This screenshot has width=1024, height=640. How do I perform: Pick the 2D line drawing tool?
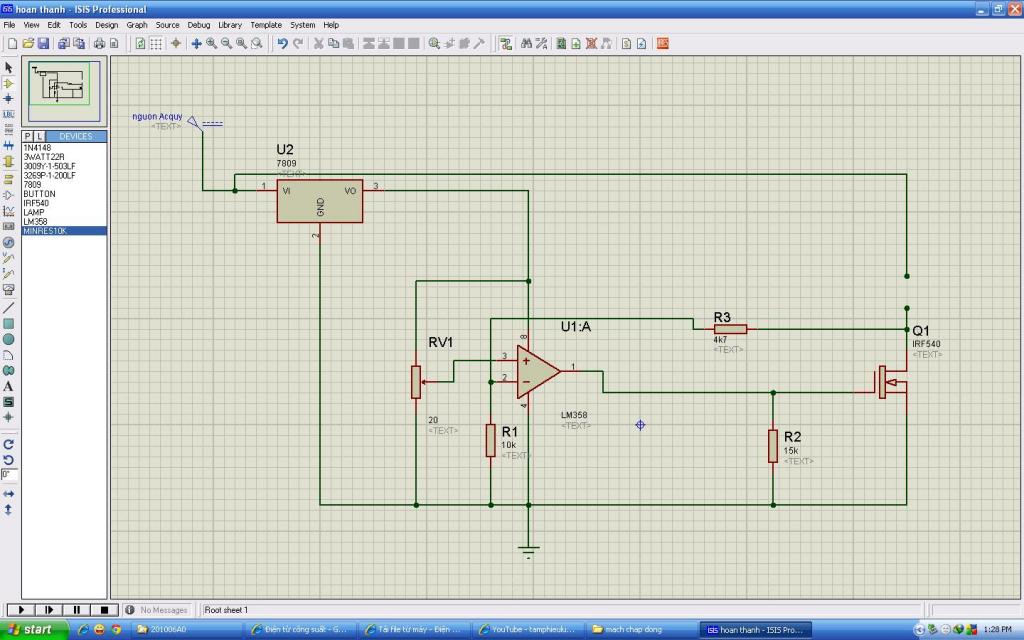[x=8, y=308]
